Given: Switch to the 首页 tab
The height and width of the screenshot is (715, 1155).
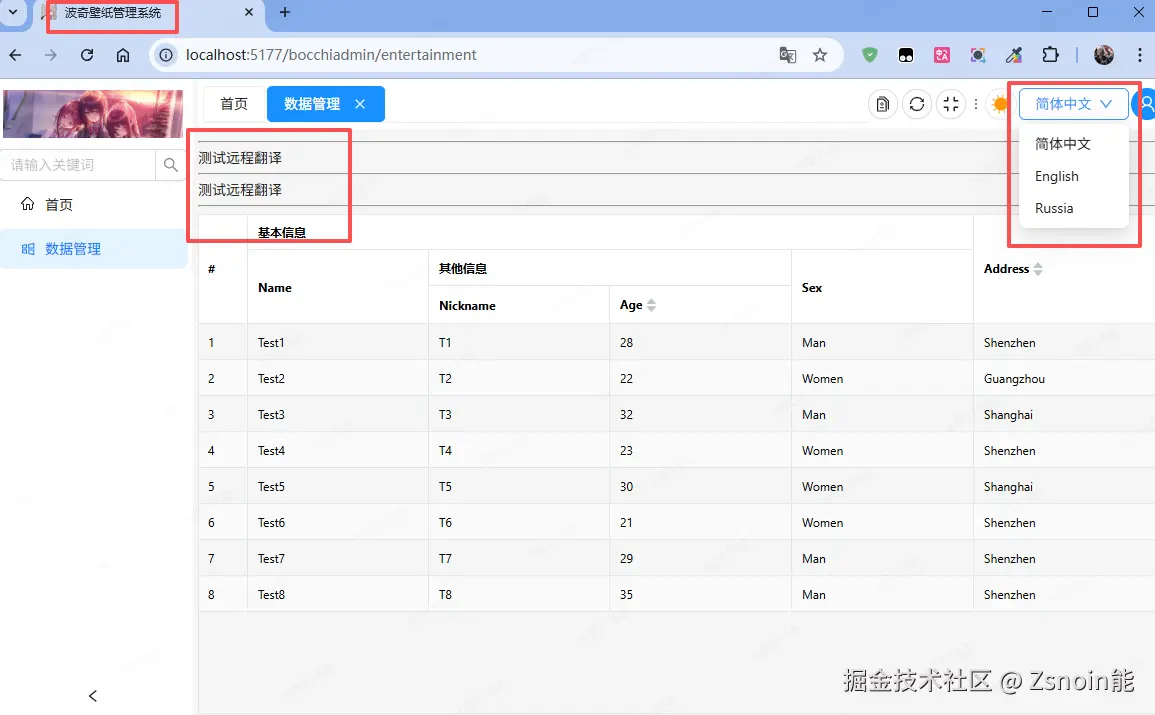Looking at the screenshot, I should (234, 104).
